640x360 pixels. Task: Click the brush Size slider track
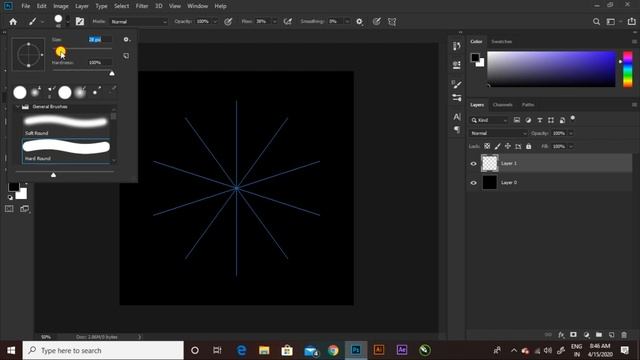[x=82, y=49]
